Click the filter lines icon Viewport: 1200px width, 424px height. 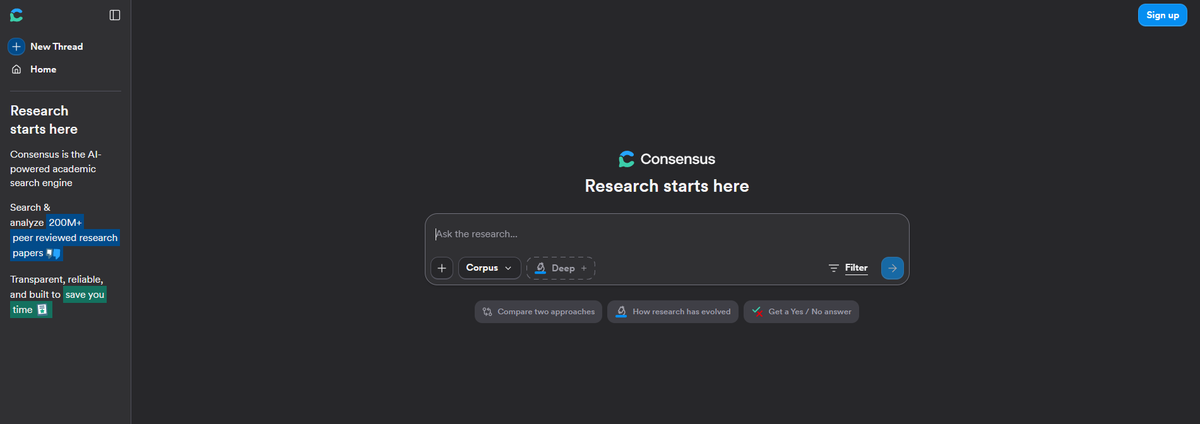pos(834,268)
